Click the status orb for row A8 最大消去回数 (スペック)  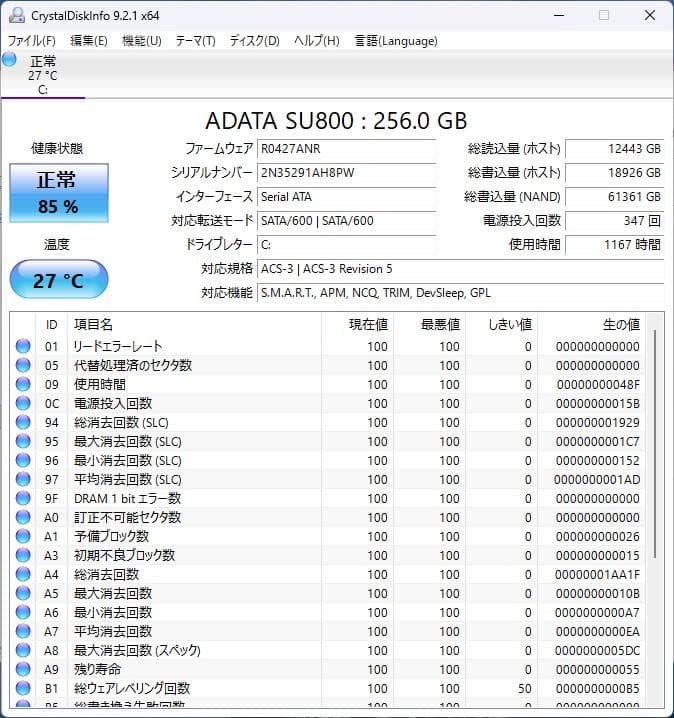tap(23, 650)
